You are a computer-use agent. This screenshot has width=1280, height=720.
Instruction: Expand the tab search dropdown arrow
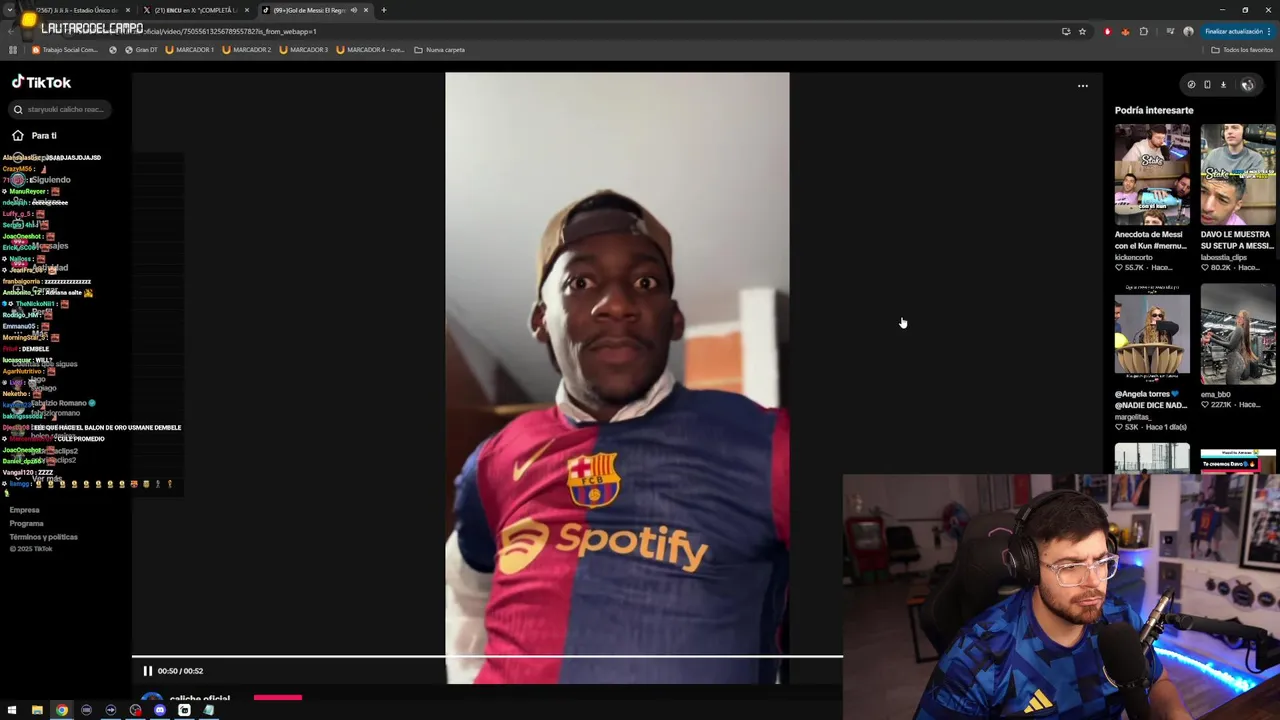(x=9, y=10)
